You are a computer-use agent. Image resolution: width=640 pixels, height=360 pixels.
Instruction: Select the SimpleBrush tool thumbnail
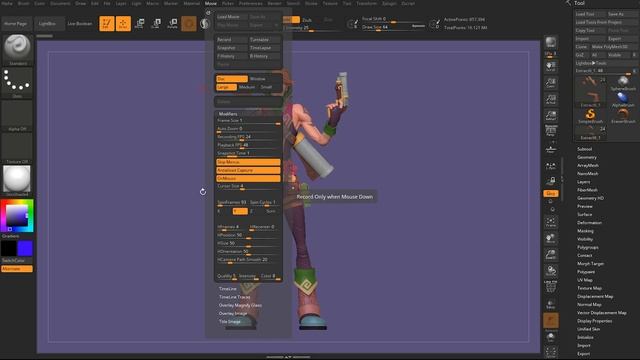590,116
